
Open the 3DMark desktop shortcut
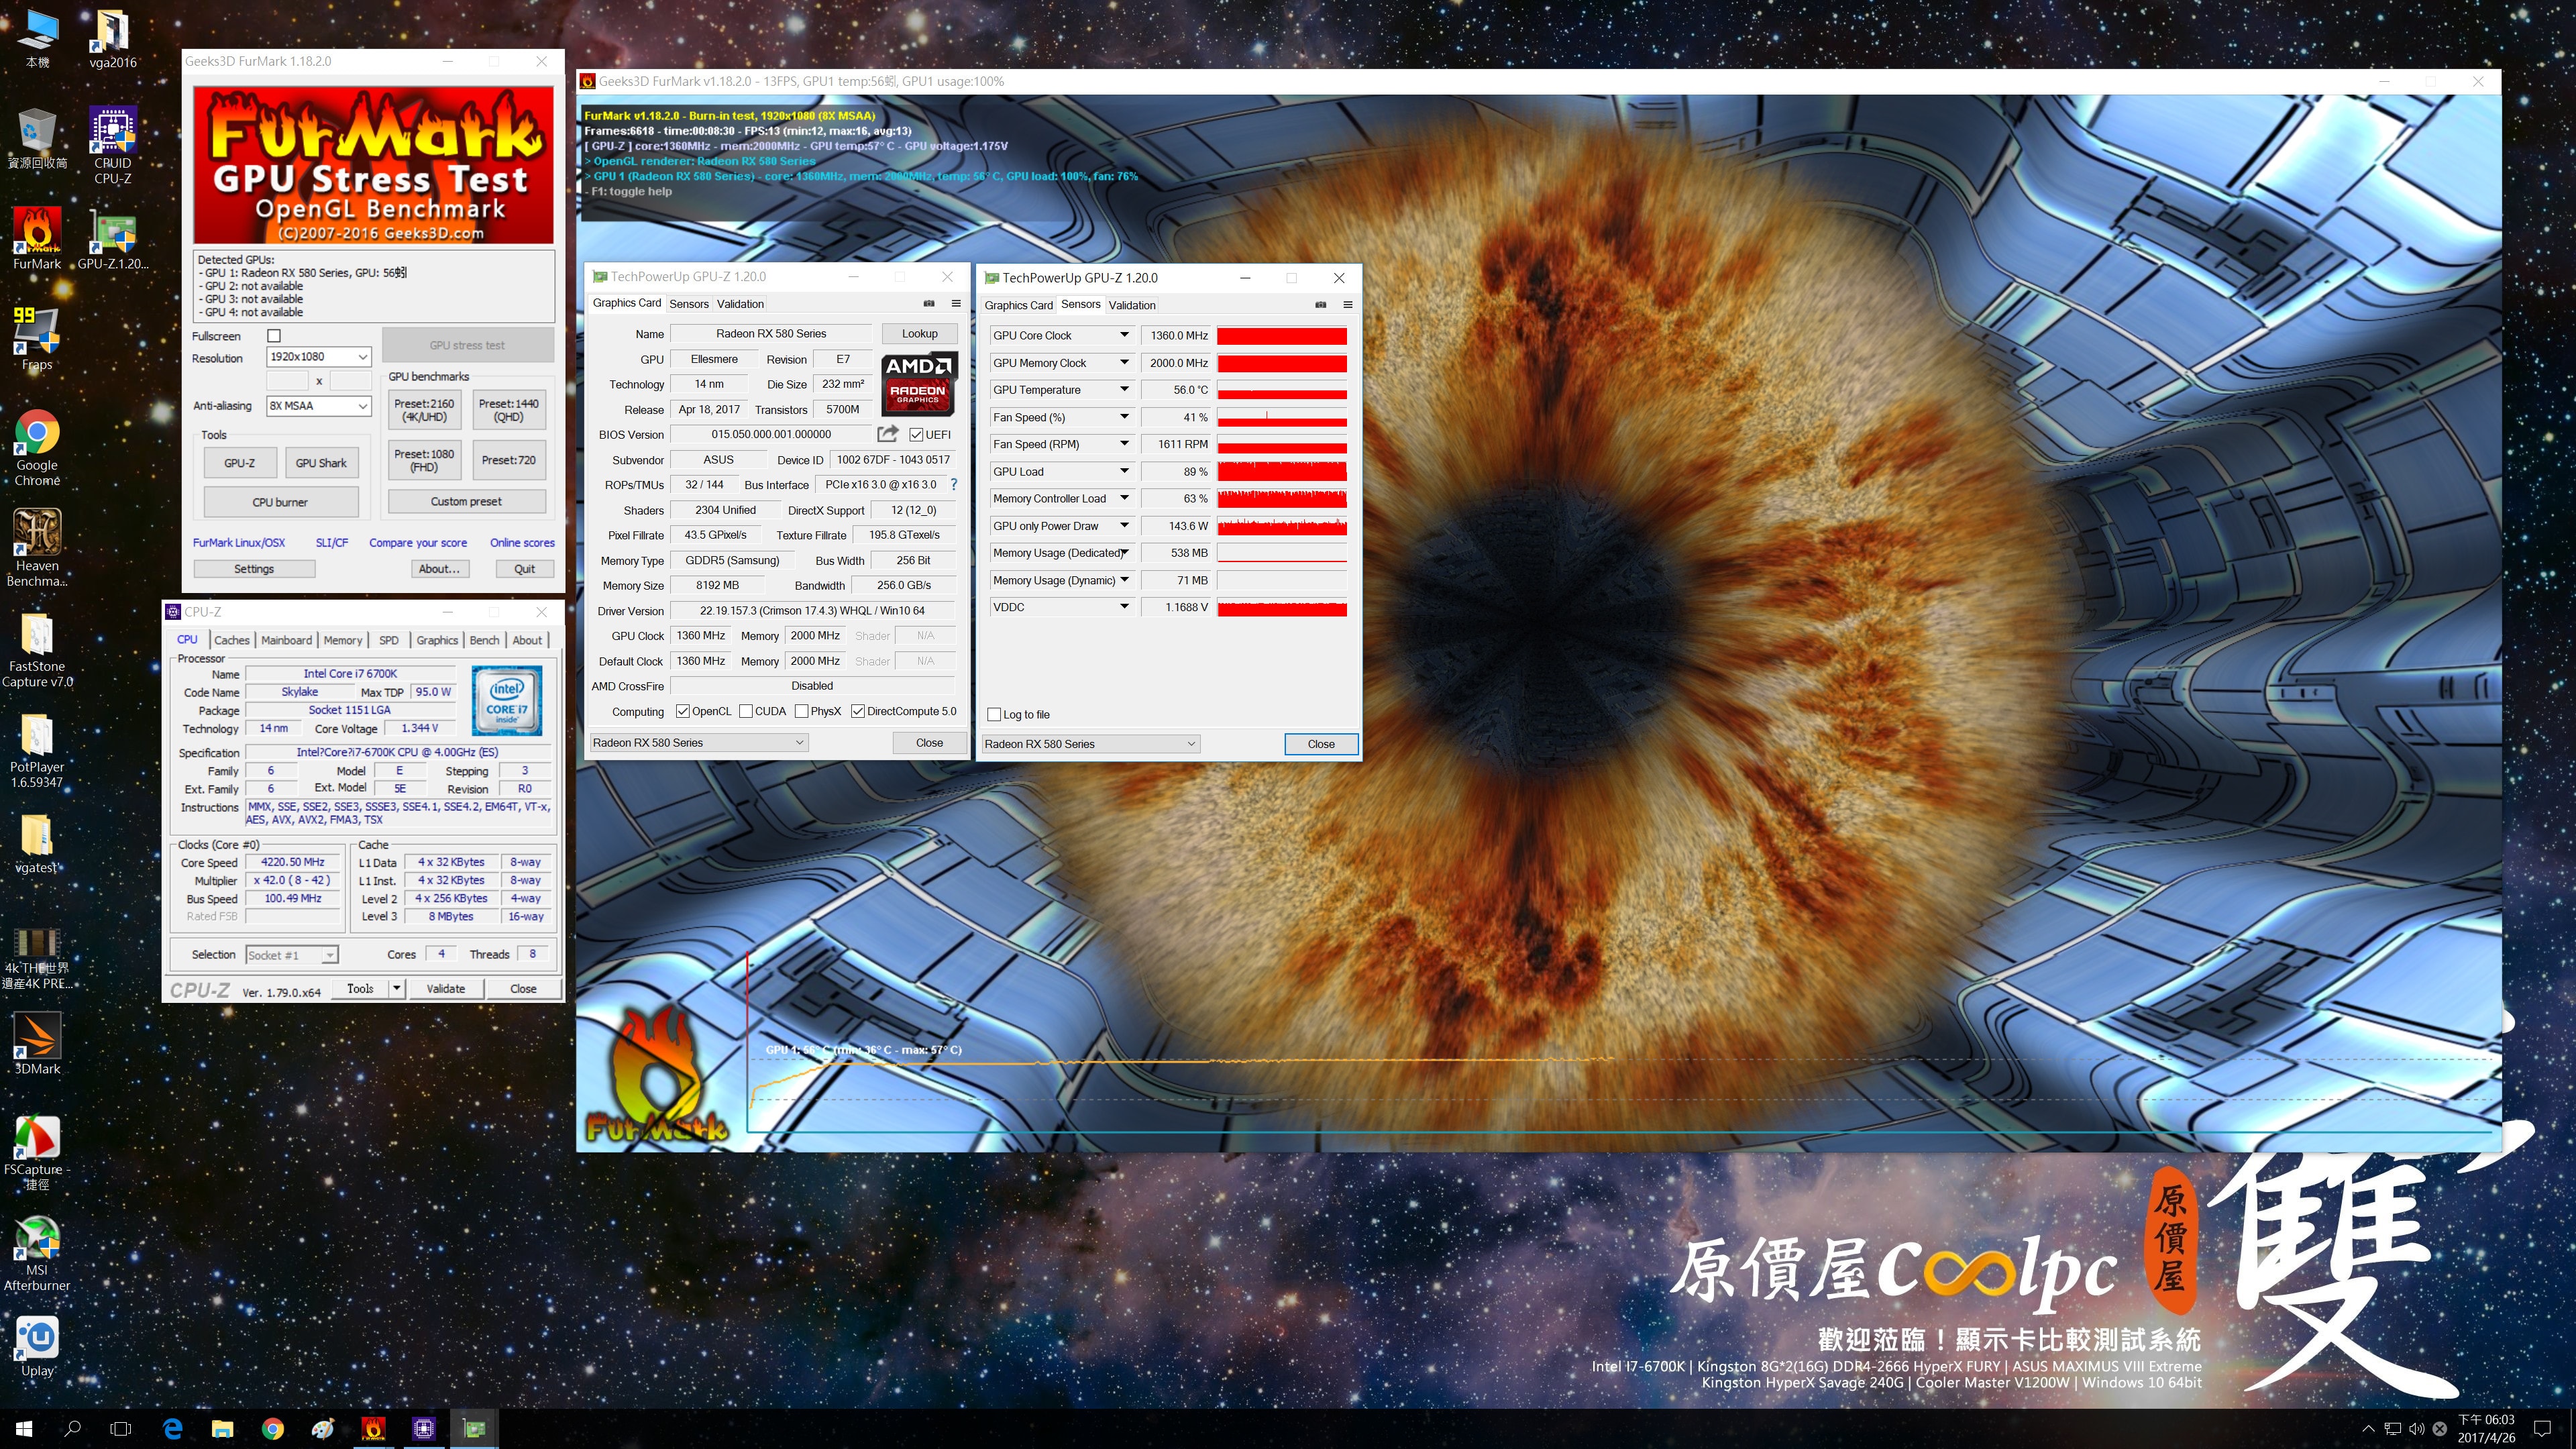point(37,1043)
